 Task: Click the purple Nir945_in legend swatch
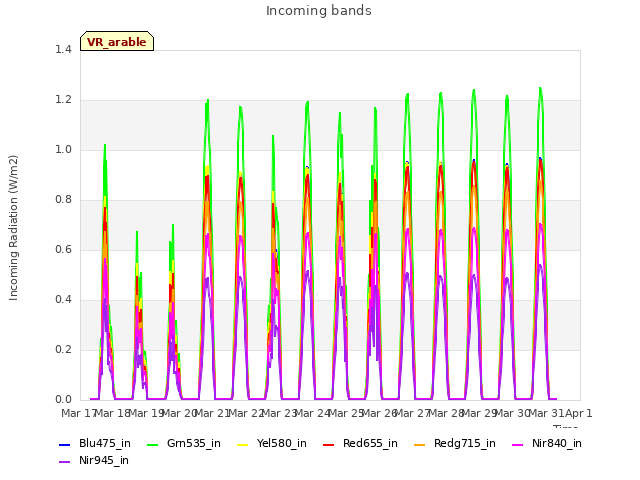pos(64,462)
